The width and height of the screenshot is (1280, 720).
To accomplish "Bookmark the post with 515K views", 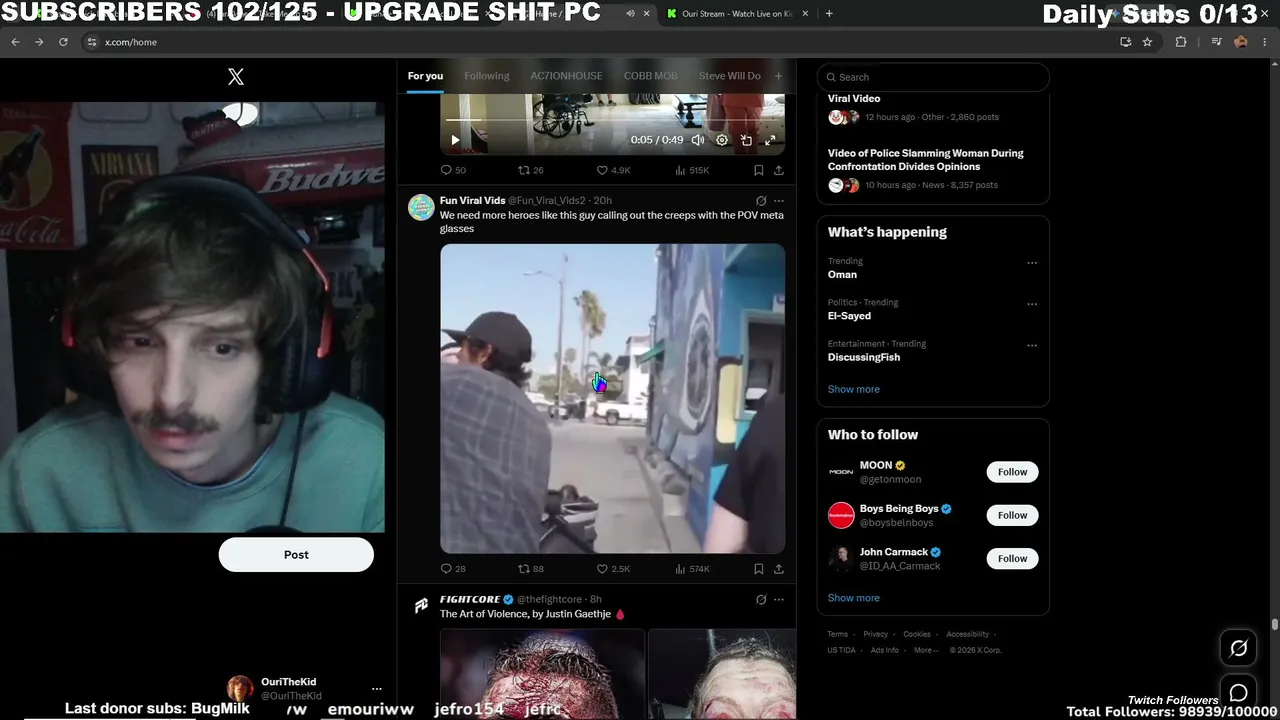I will [759, 170].
